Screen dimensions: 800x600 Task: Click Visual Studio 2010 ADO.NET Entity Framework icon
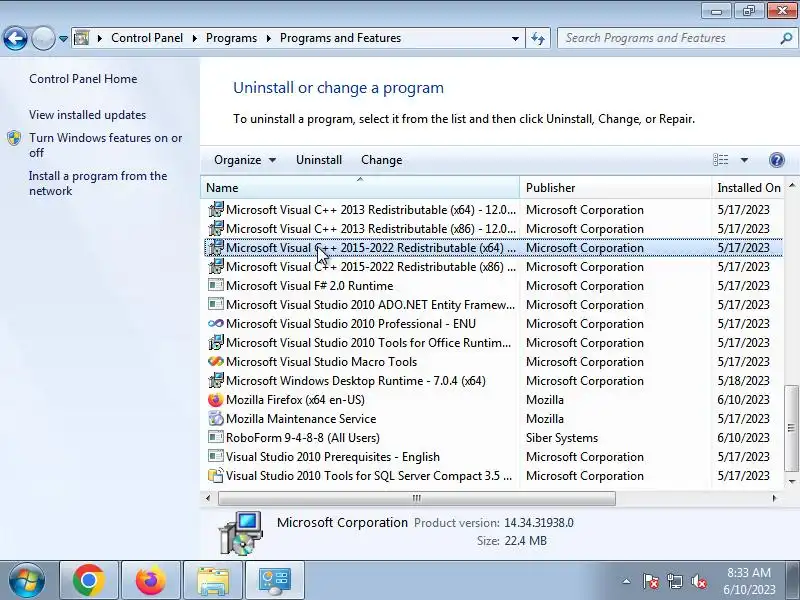tap(216, 304)
